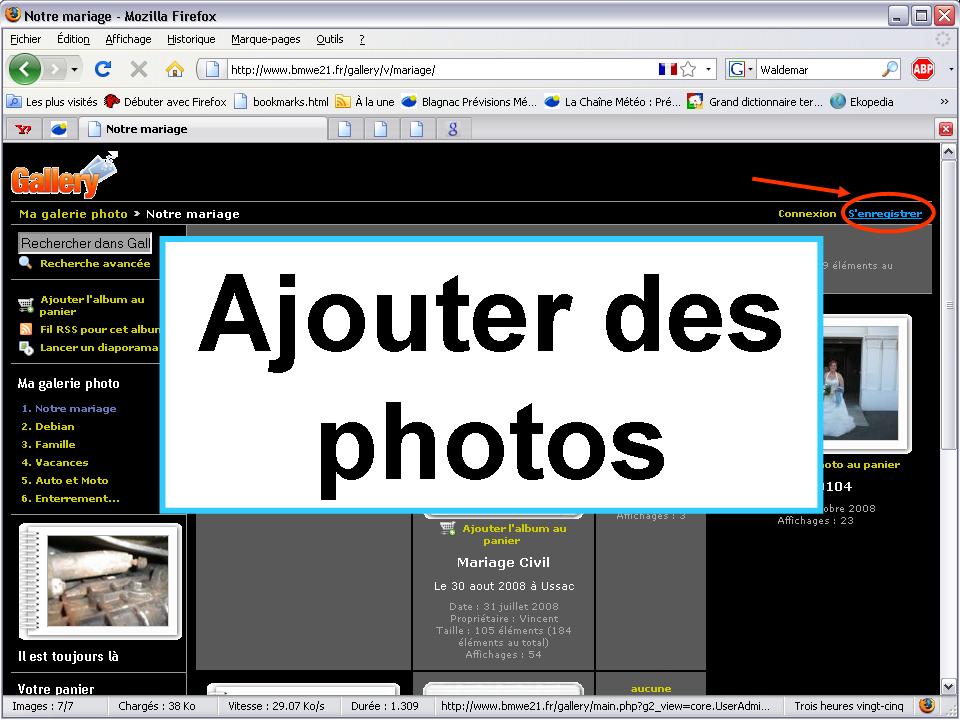Open the Affichage menu
The width and height of the screenshot is (960, 720).
pyautogui.click(x=128, y=39)
